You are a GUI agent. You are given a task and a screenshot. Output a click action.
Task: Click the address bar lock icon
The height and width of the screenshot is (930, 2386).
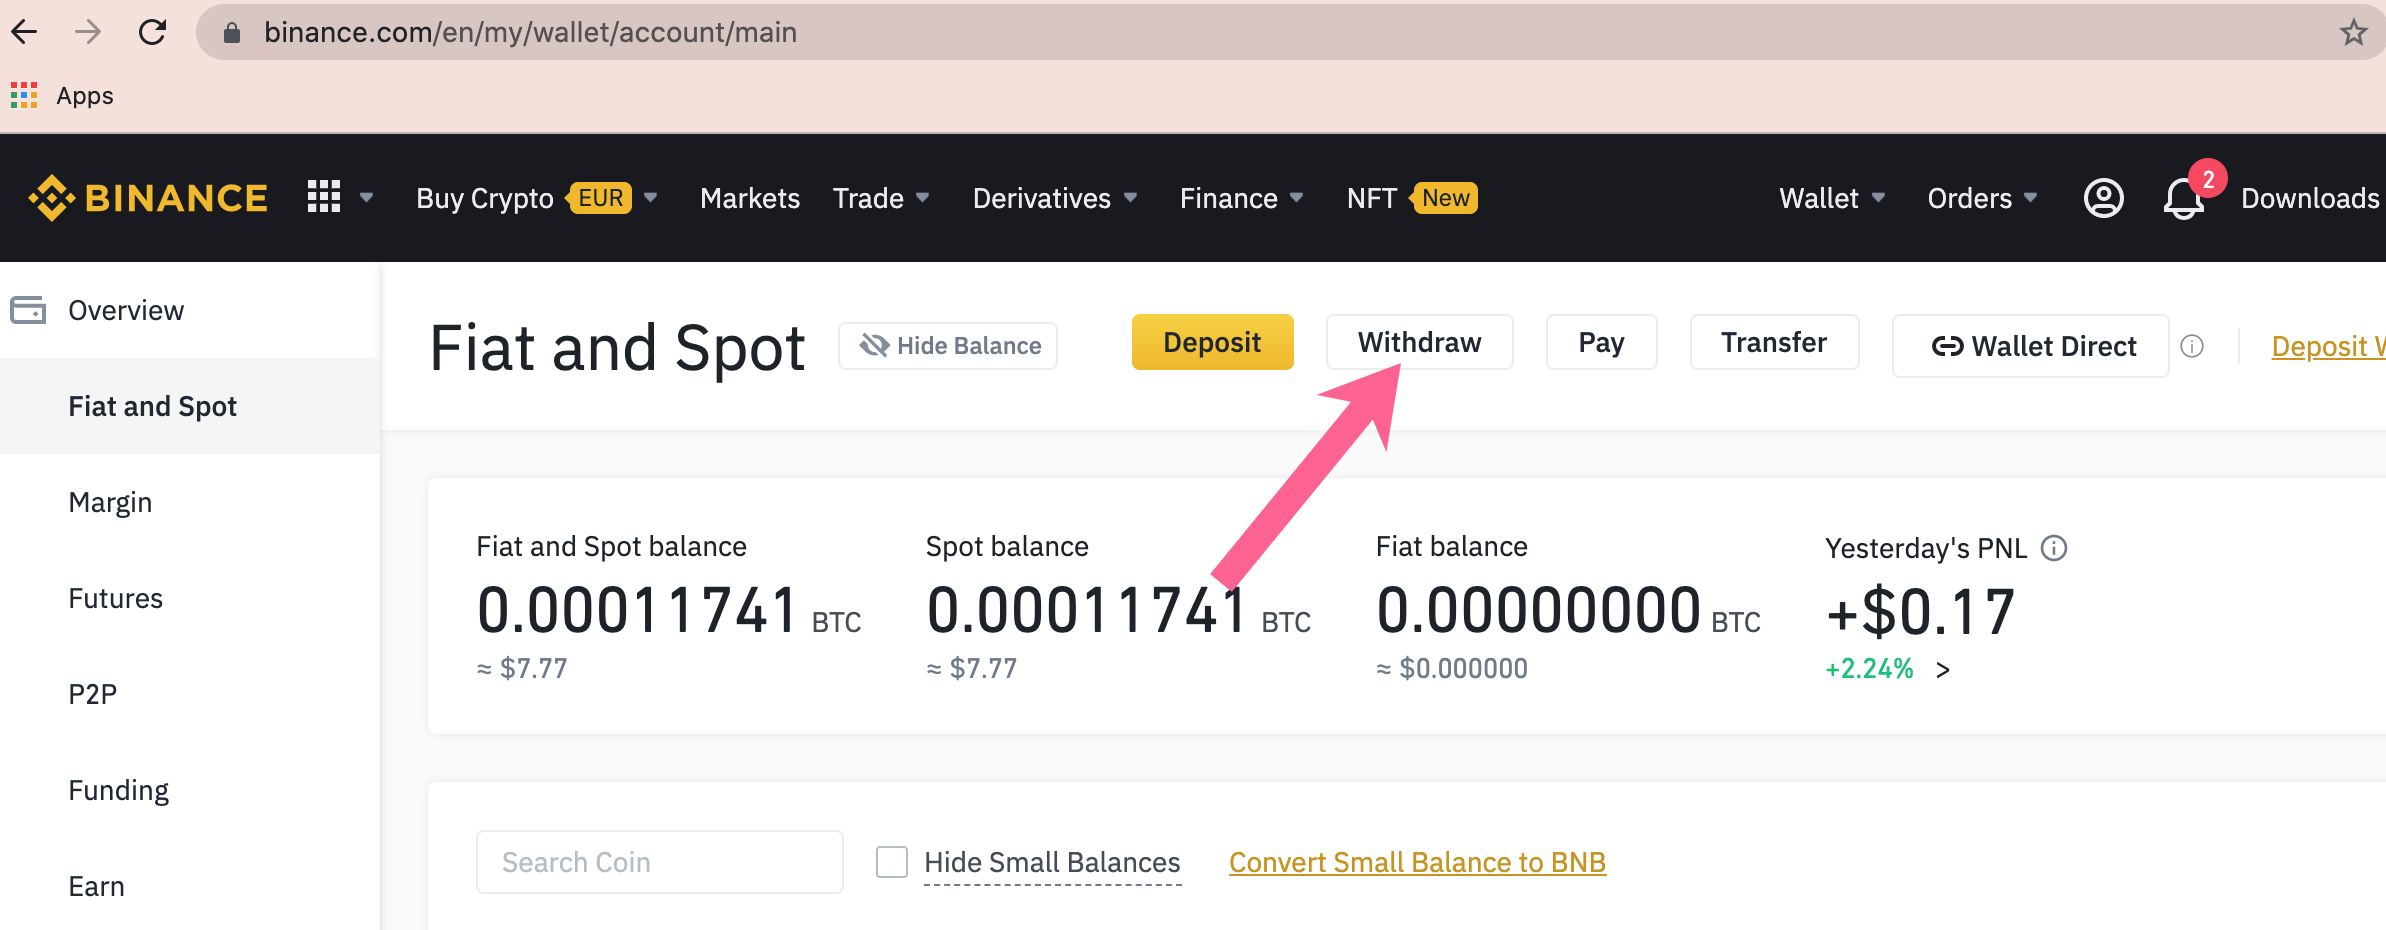pyautogui.click(x=231, y=33)
